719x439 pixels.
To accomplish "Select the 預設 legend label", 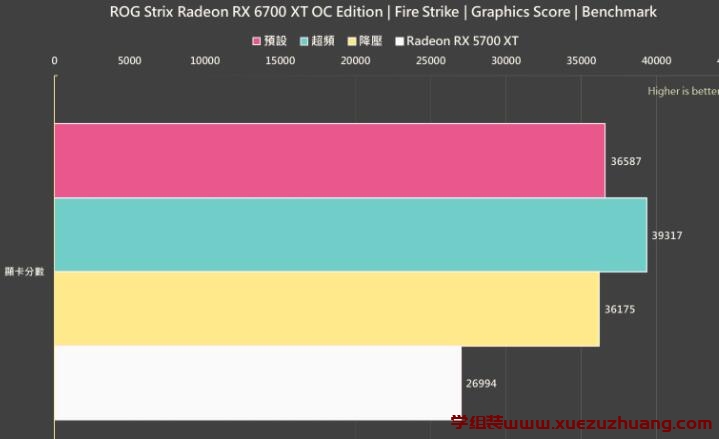I will (275, 41).
